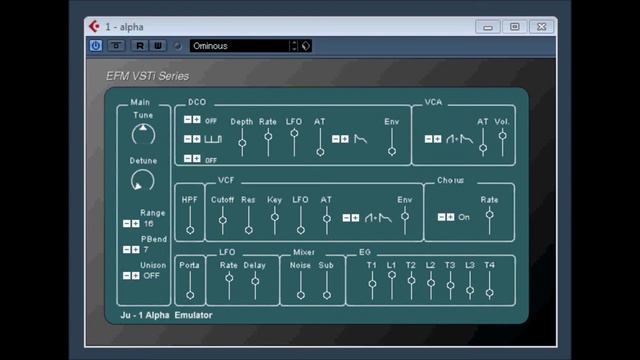Click the VCF AT slider handle

click(x=327, y=218)
